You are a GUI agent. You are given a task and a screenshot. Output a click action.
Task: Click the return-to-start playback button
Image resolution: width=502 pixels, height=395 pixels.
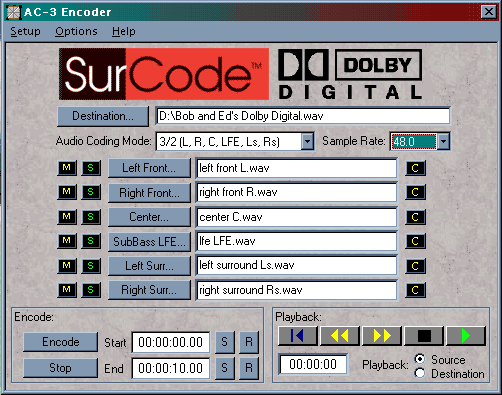click(x=298, y=336)
